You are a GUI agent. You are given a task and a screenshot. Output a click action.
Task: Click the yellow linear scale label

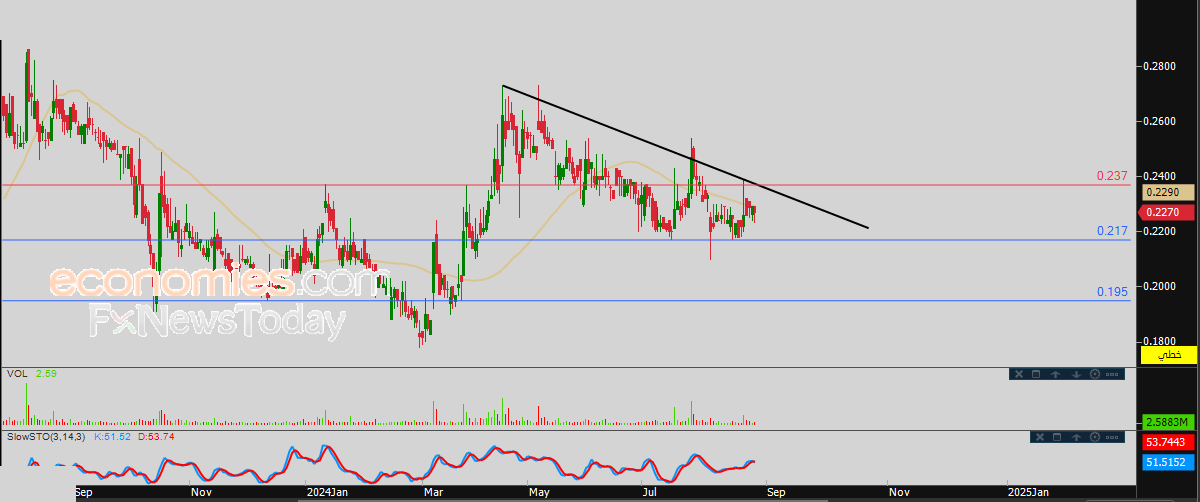click(1169, 355)
